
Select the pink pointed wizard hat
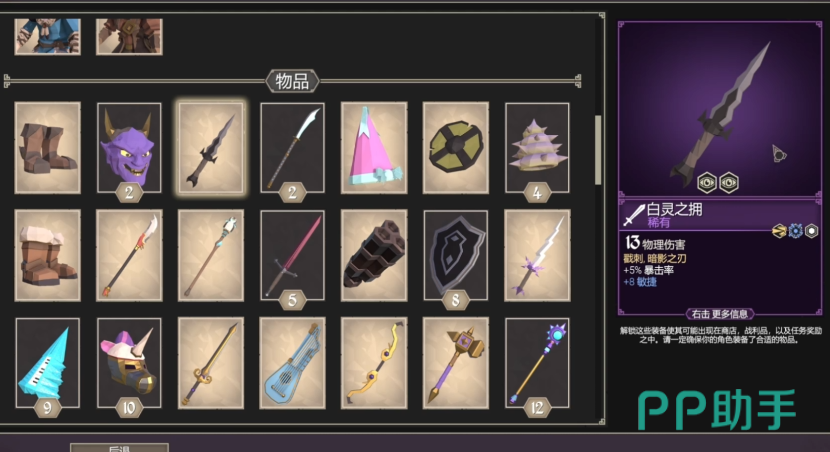(x=374, y=148)
